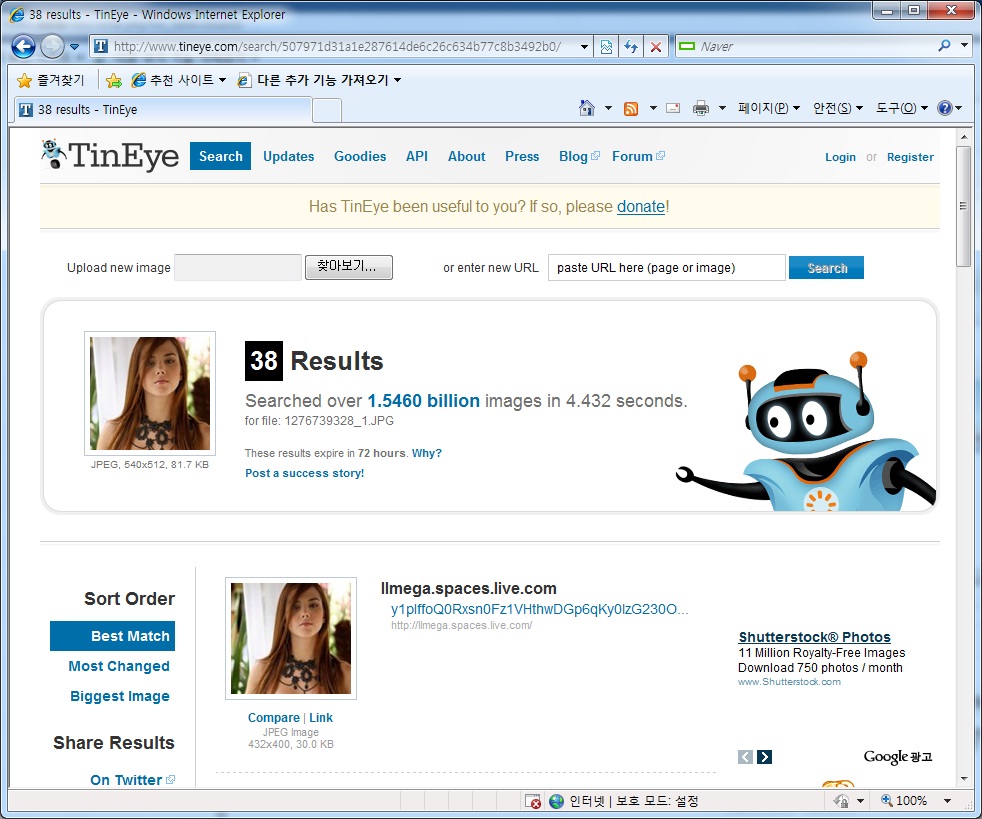Click the orange RSS feeds icon

(x=631, y=108)
